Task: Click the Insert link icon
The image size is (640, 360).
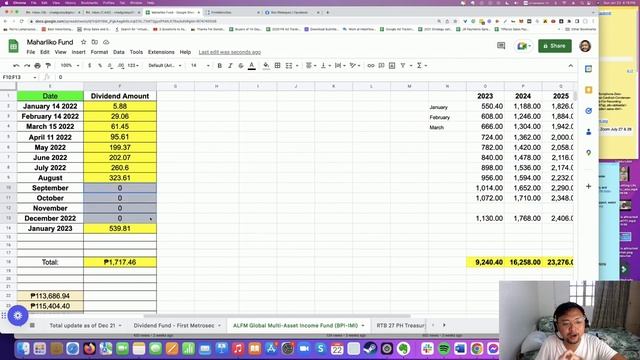Action: pyautogui.click(x=371, y=66)
